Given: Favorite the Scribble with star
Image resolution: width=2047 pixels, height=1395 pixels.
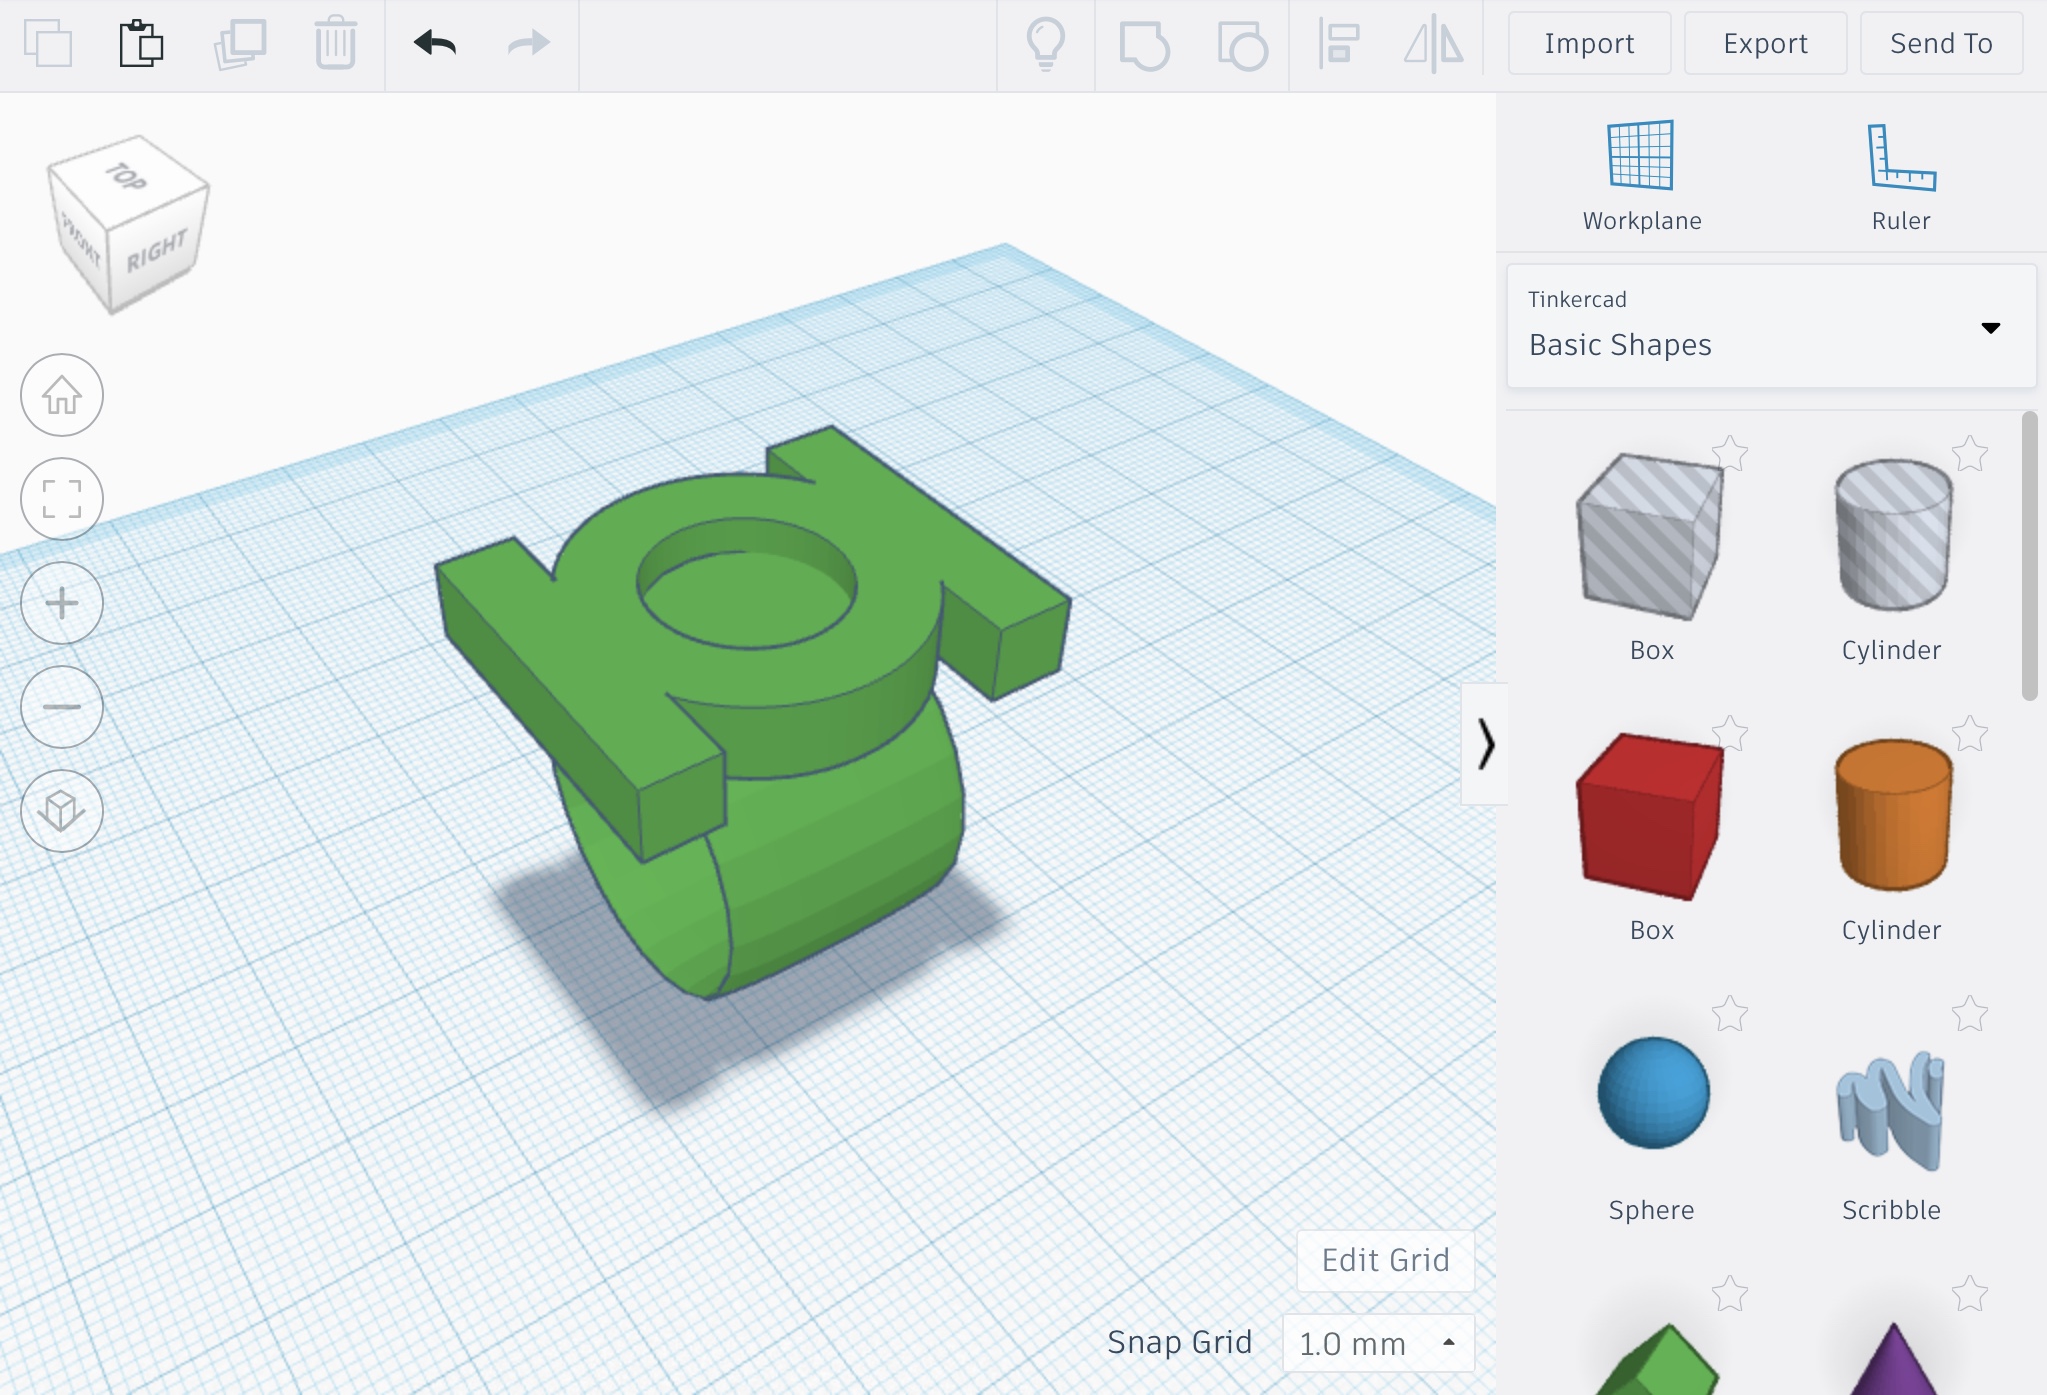Looking at the screenshot, I should click(x=1969, y=1014).
